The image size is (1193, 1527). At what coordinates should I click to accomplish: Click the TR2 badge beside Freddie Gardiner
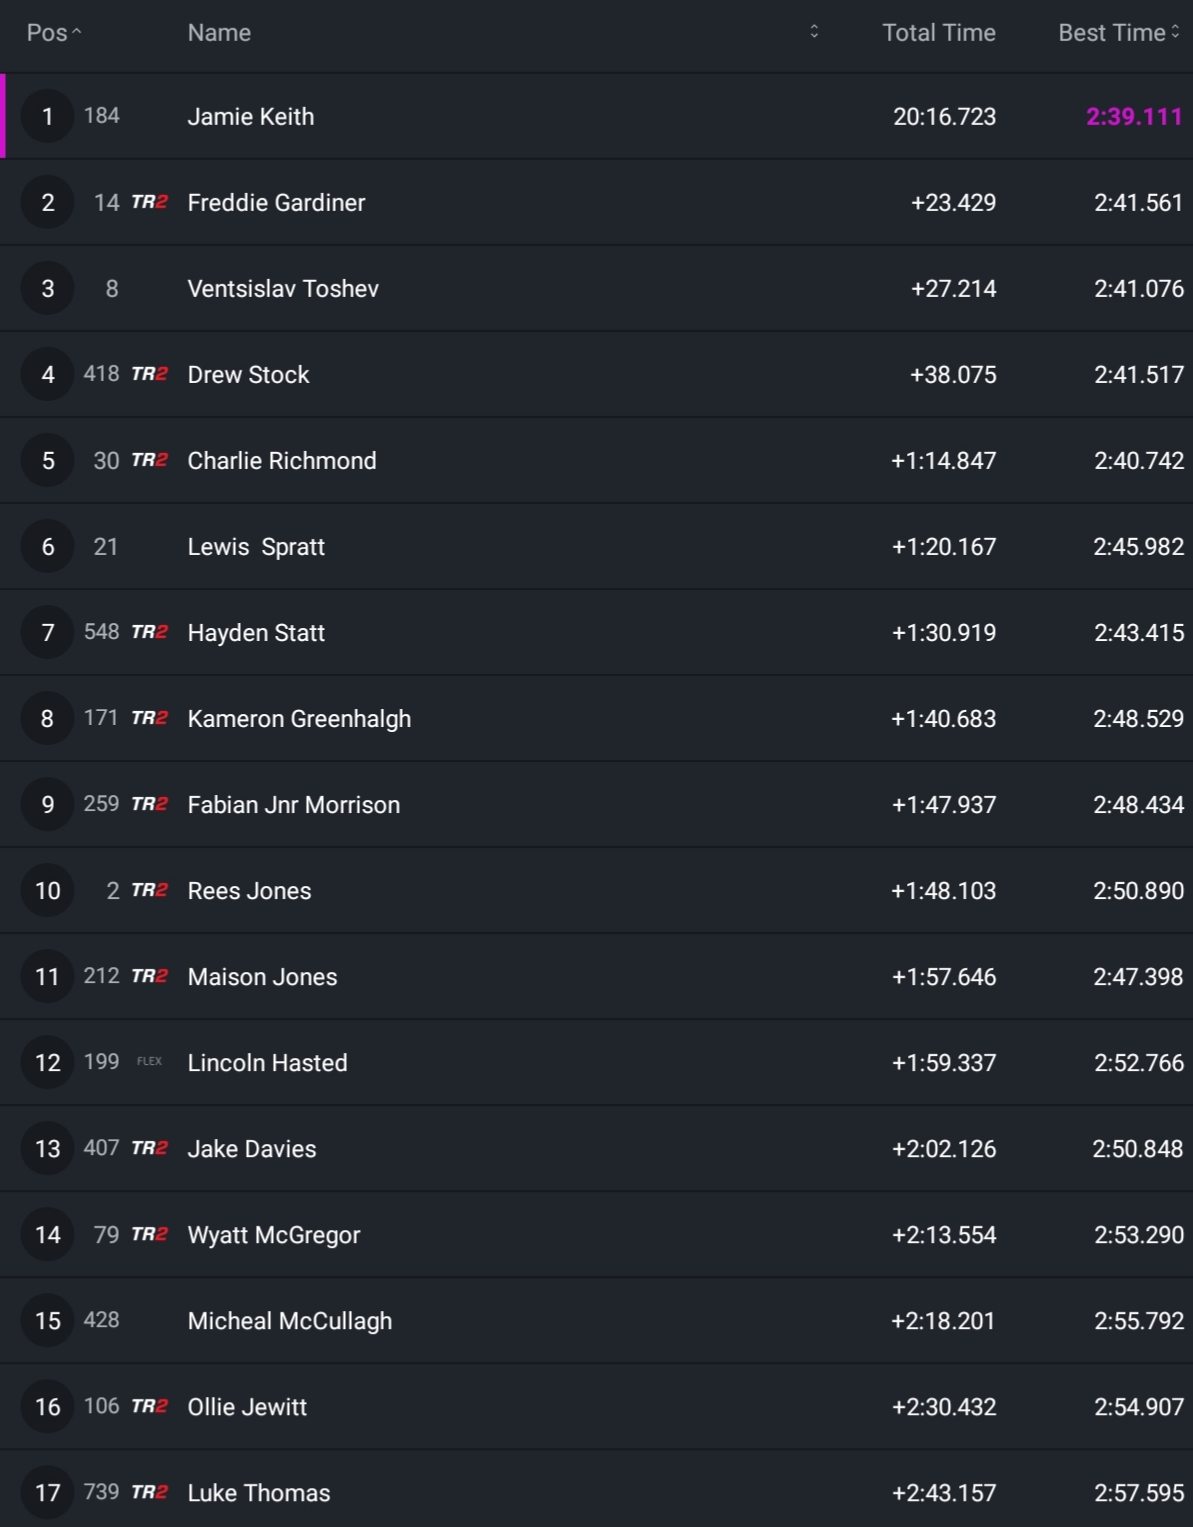pos(149,202)
